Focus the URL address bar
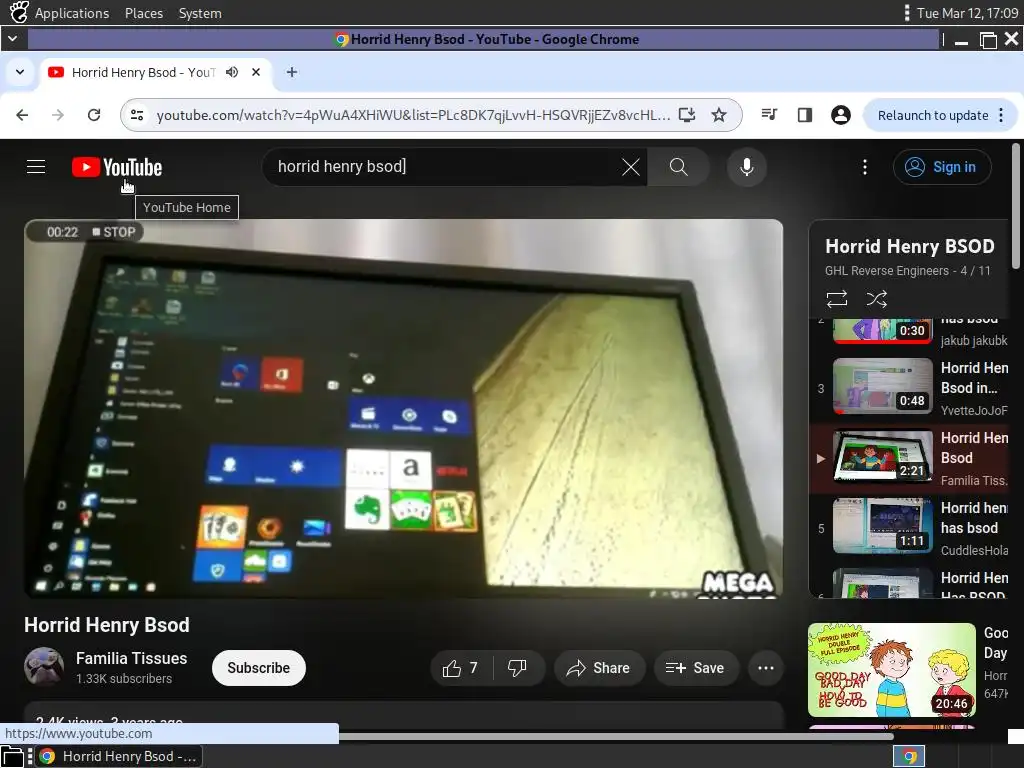1024x768 pixels. point(413,115)
